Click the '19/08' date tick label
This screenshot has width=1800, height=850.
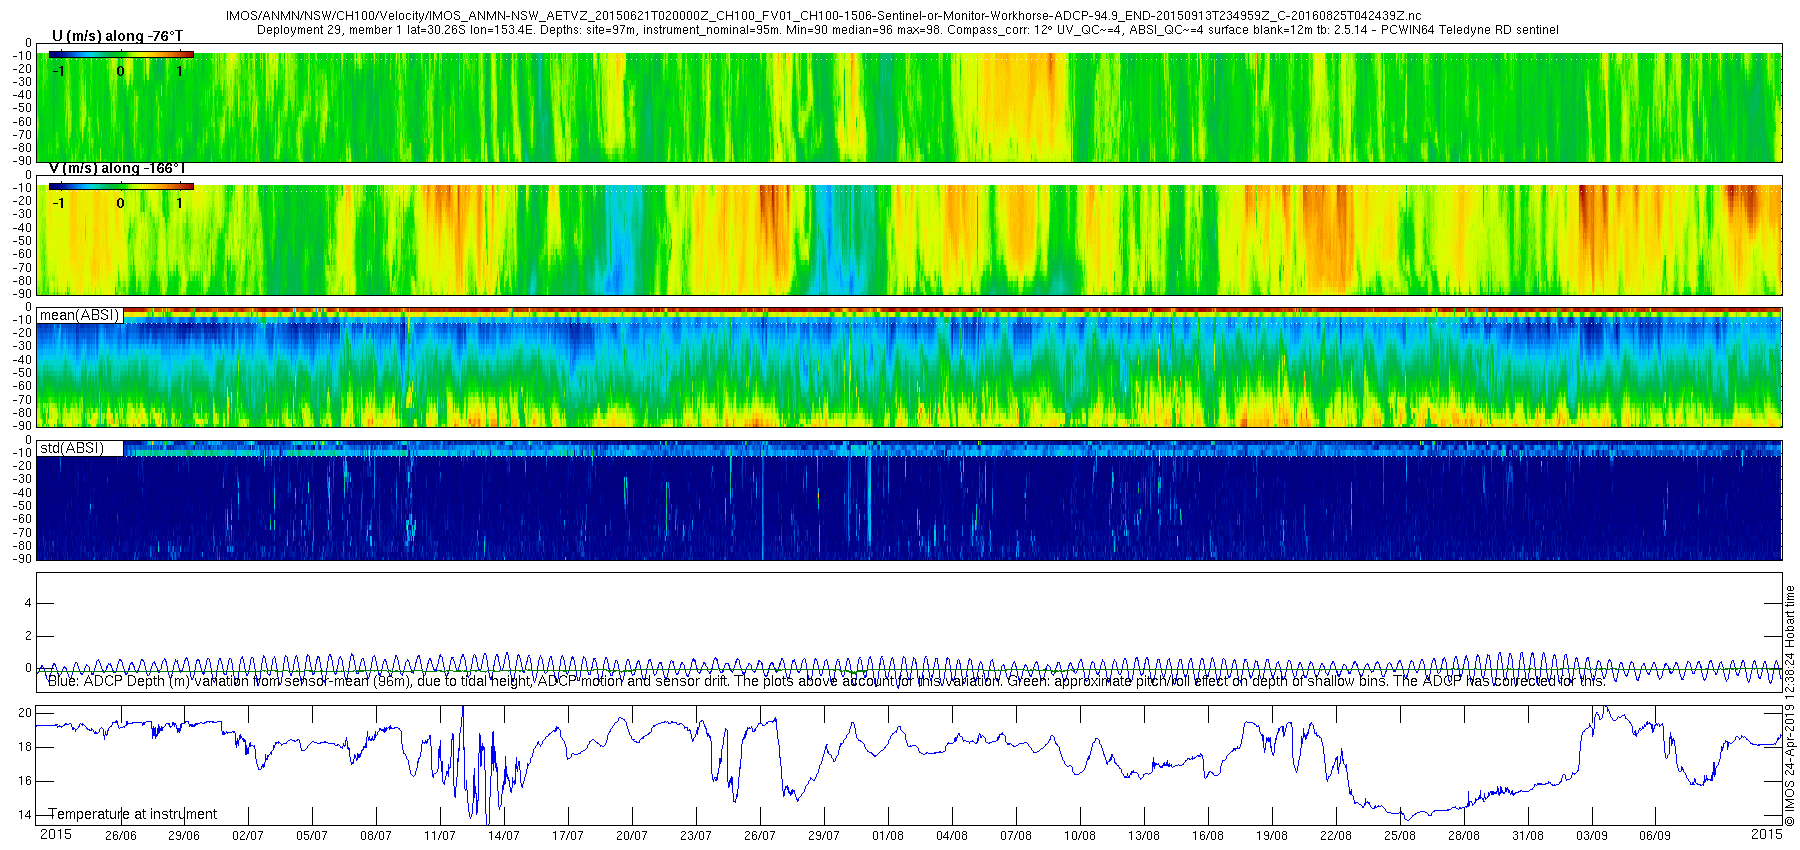click(x=1272, y=836)
